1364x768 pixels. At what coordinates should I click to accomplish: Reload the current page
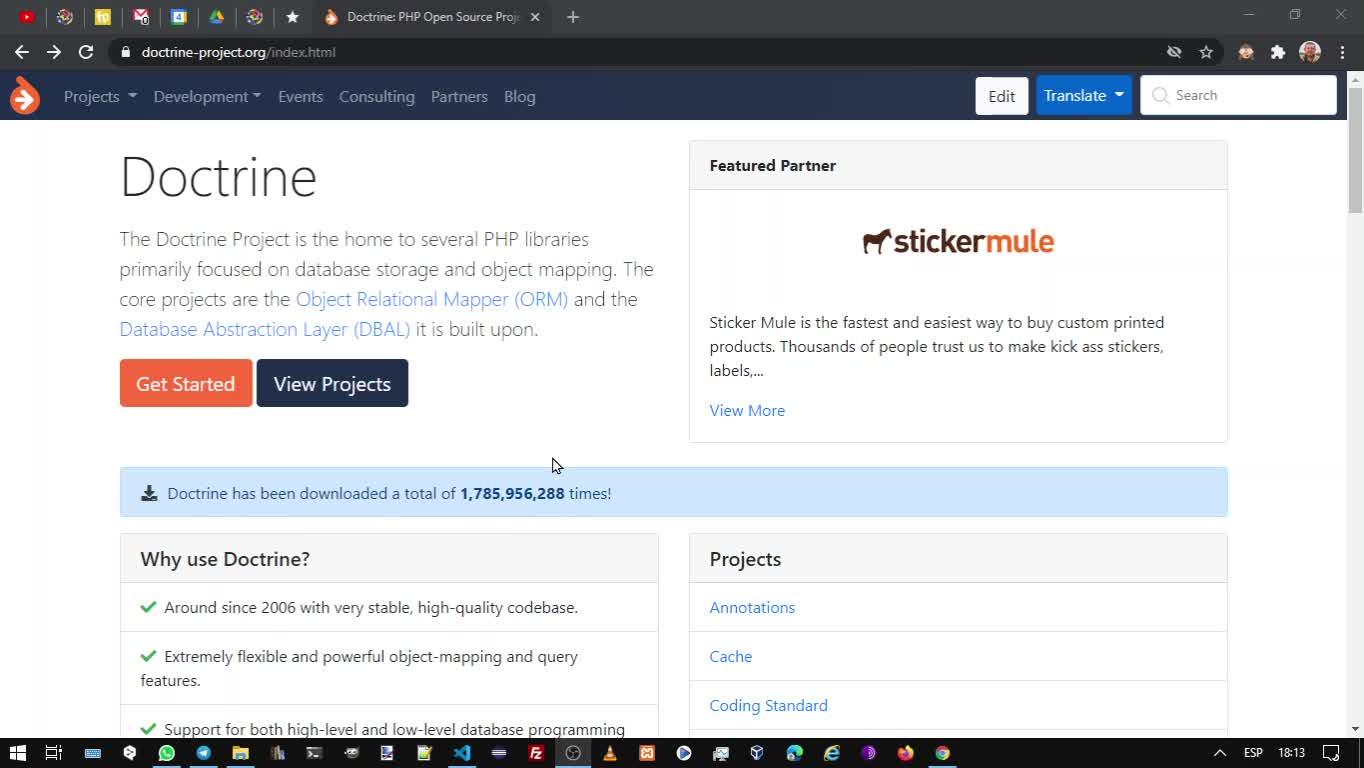point(86,52)
